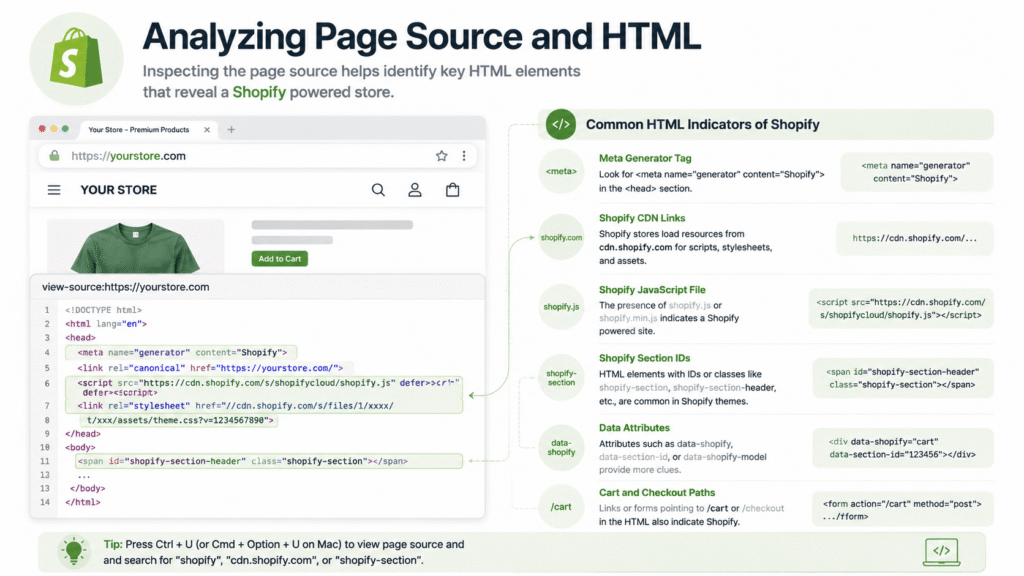
Task: Open the account user icon
Action: (x=415, y=190)
